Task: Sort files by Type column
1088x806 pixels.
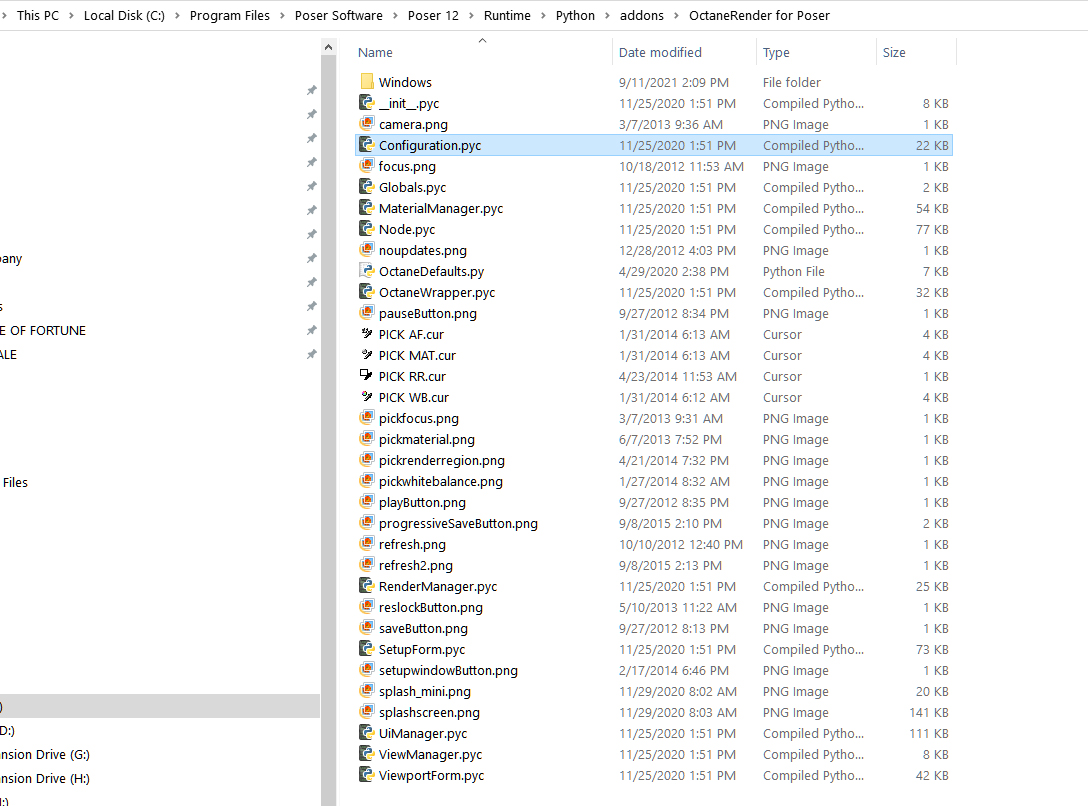Action: click(776, 53)
